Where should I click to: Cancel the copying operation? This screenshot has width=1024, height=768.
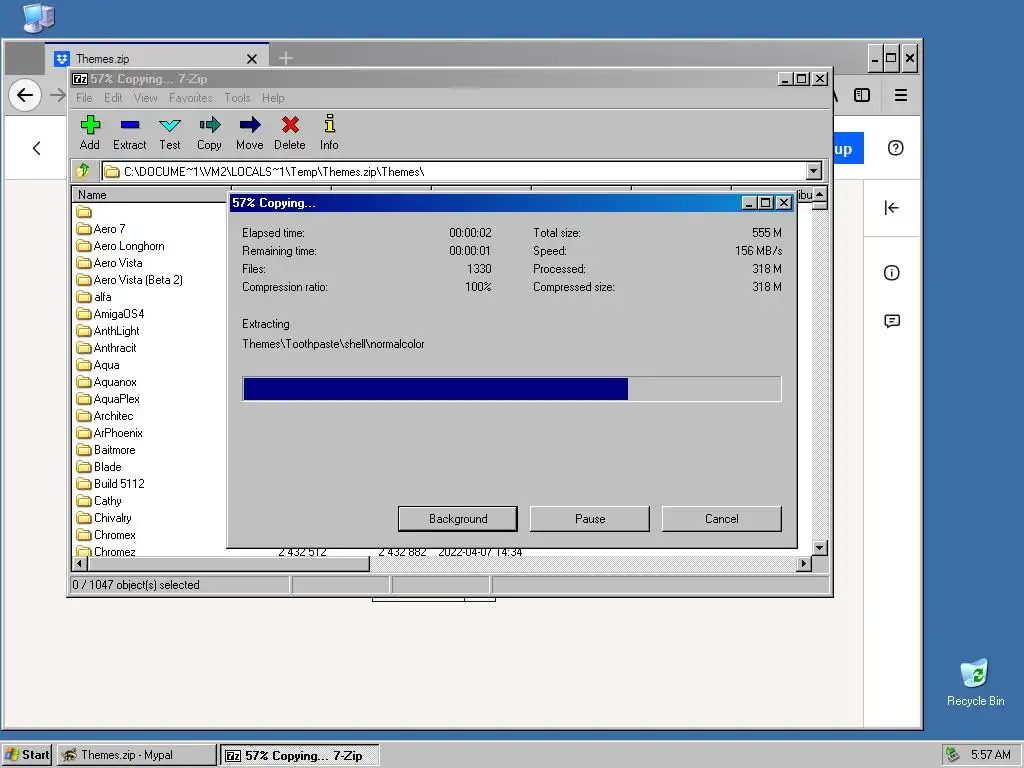(722, 519)
